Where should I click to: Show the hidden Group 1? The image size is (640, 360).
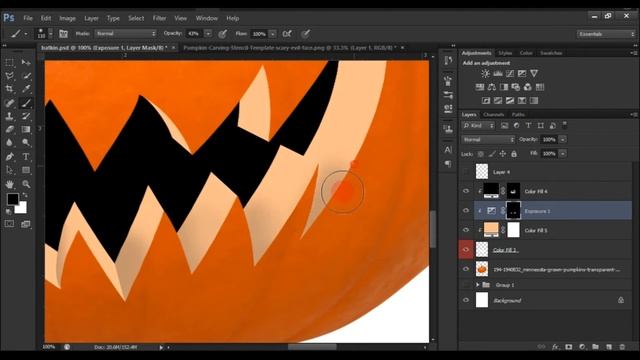click(x=466, y=284)
